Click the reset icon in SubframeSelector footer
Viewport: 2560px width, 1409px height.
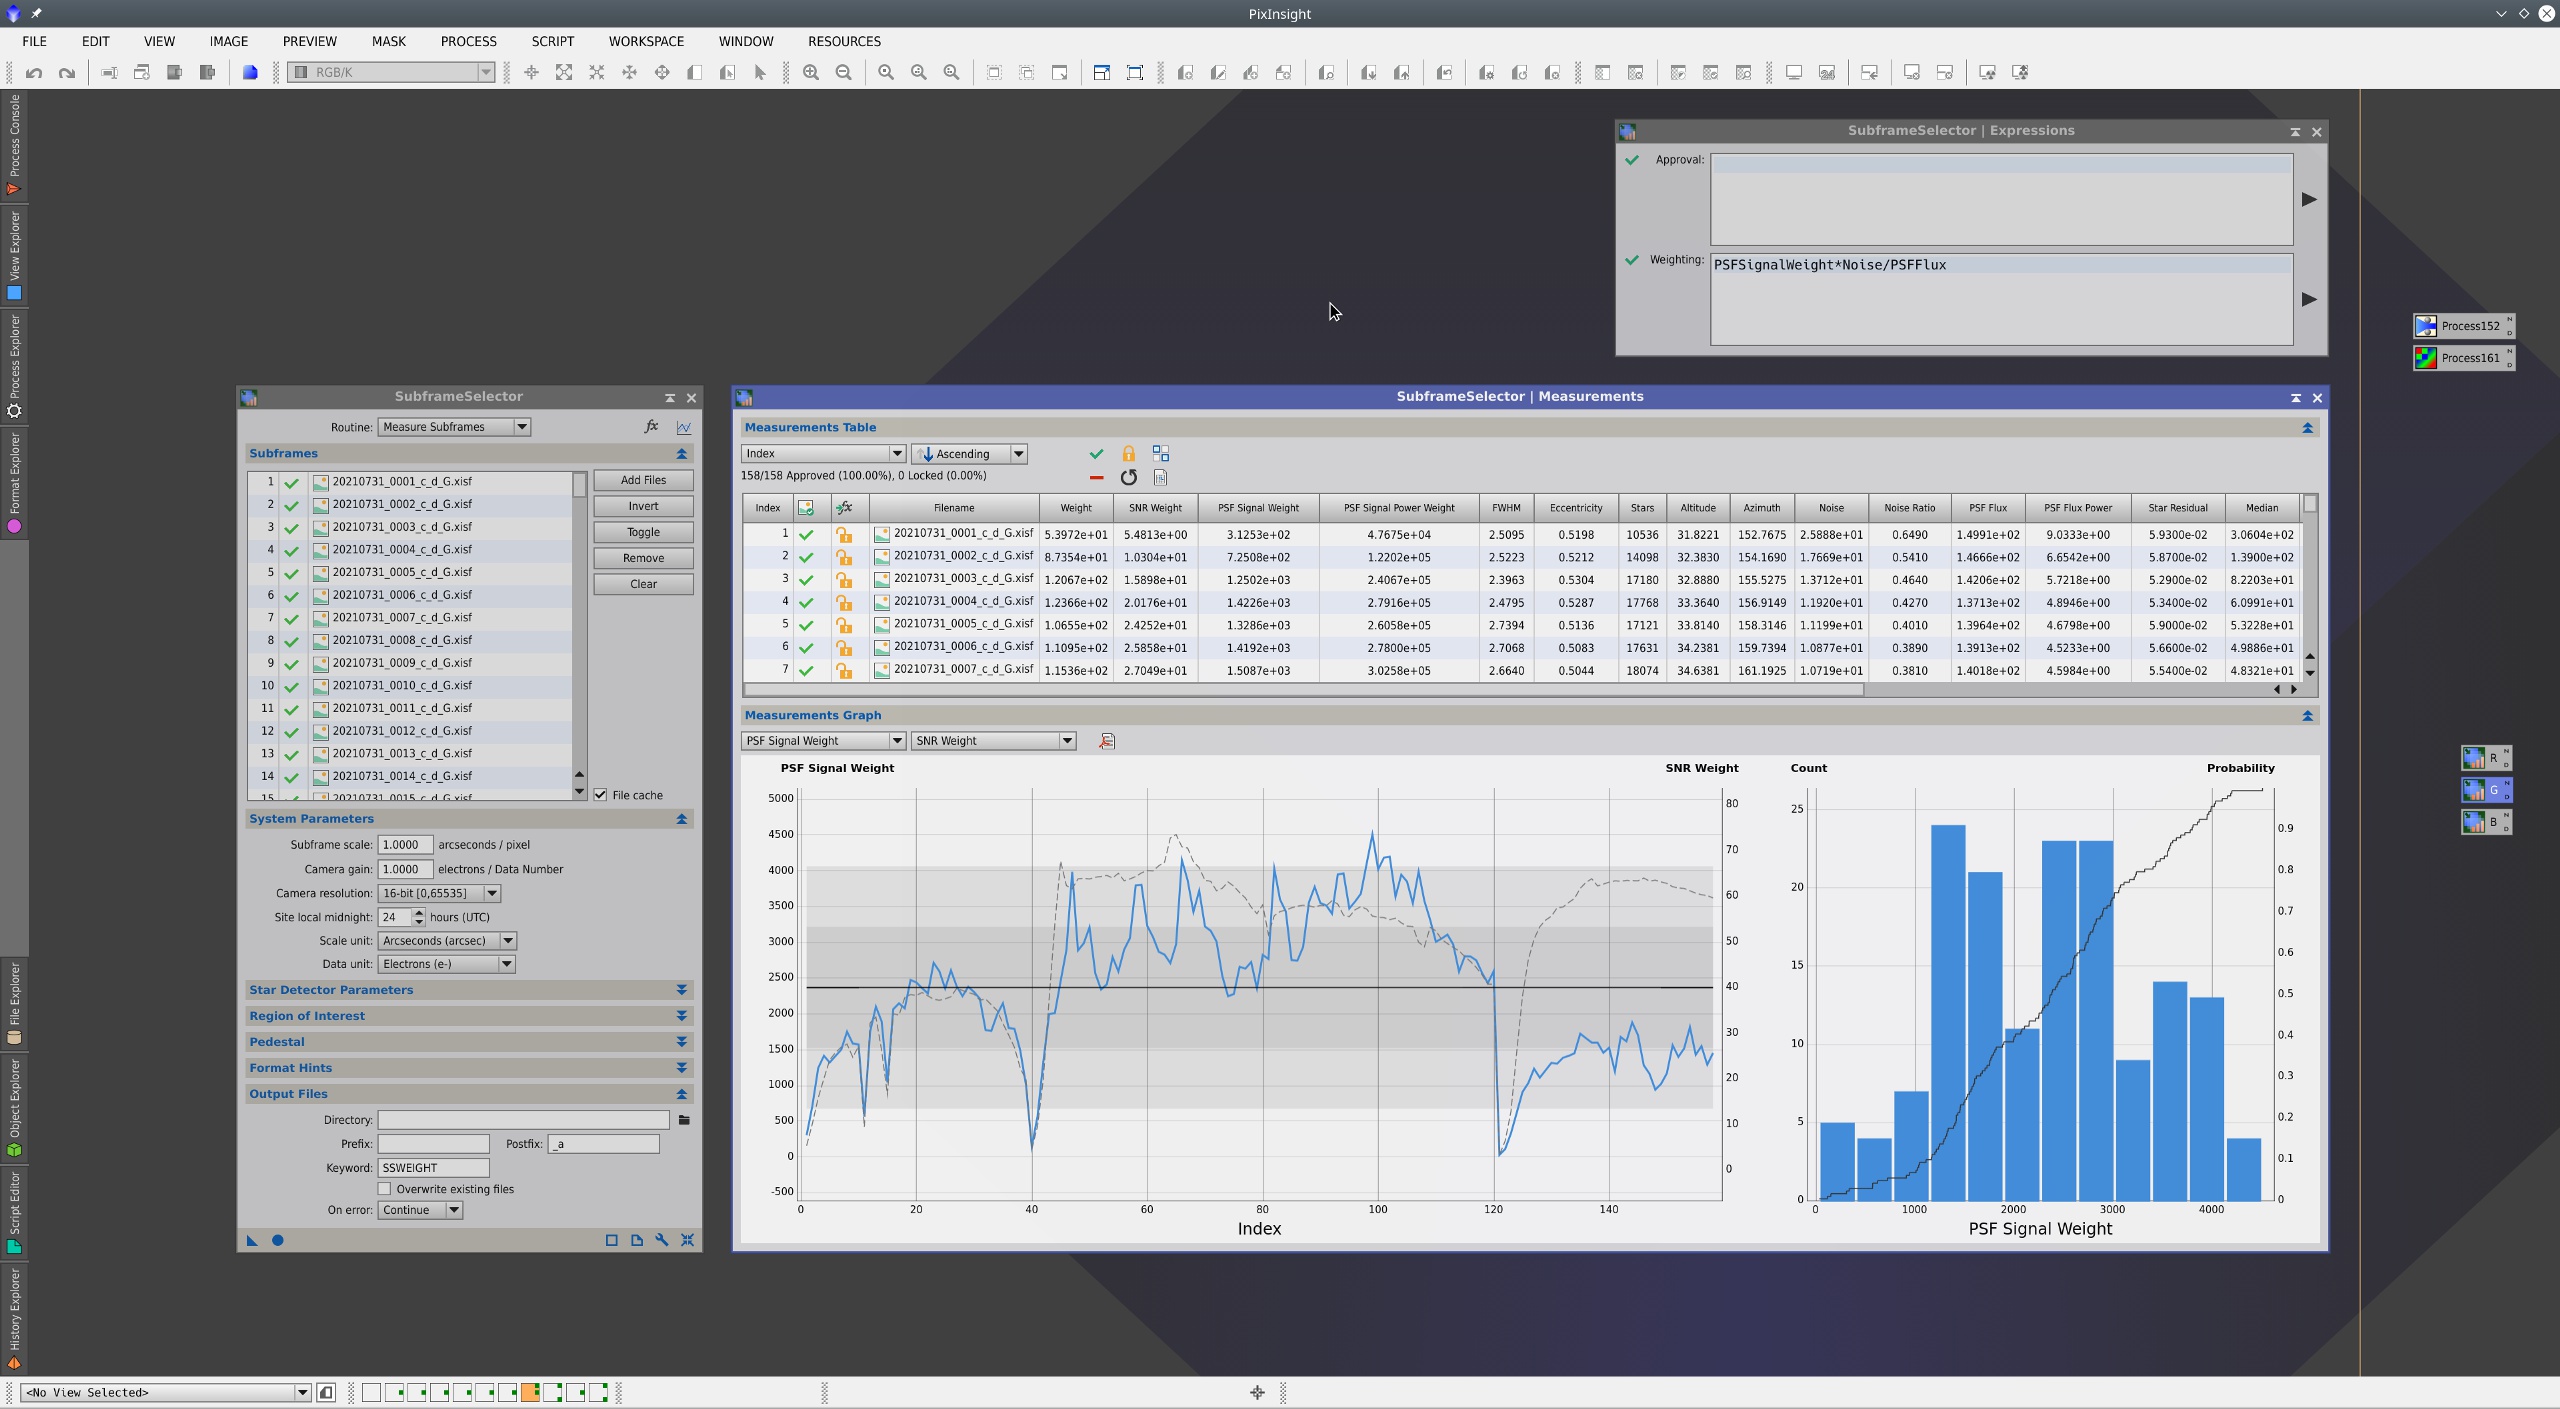point(688,1240)
